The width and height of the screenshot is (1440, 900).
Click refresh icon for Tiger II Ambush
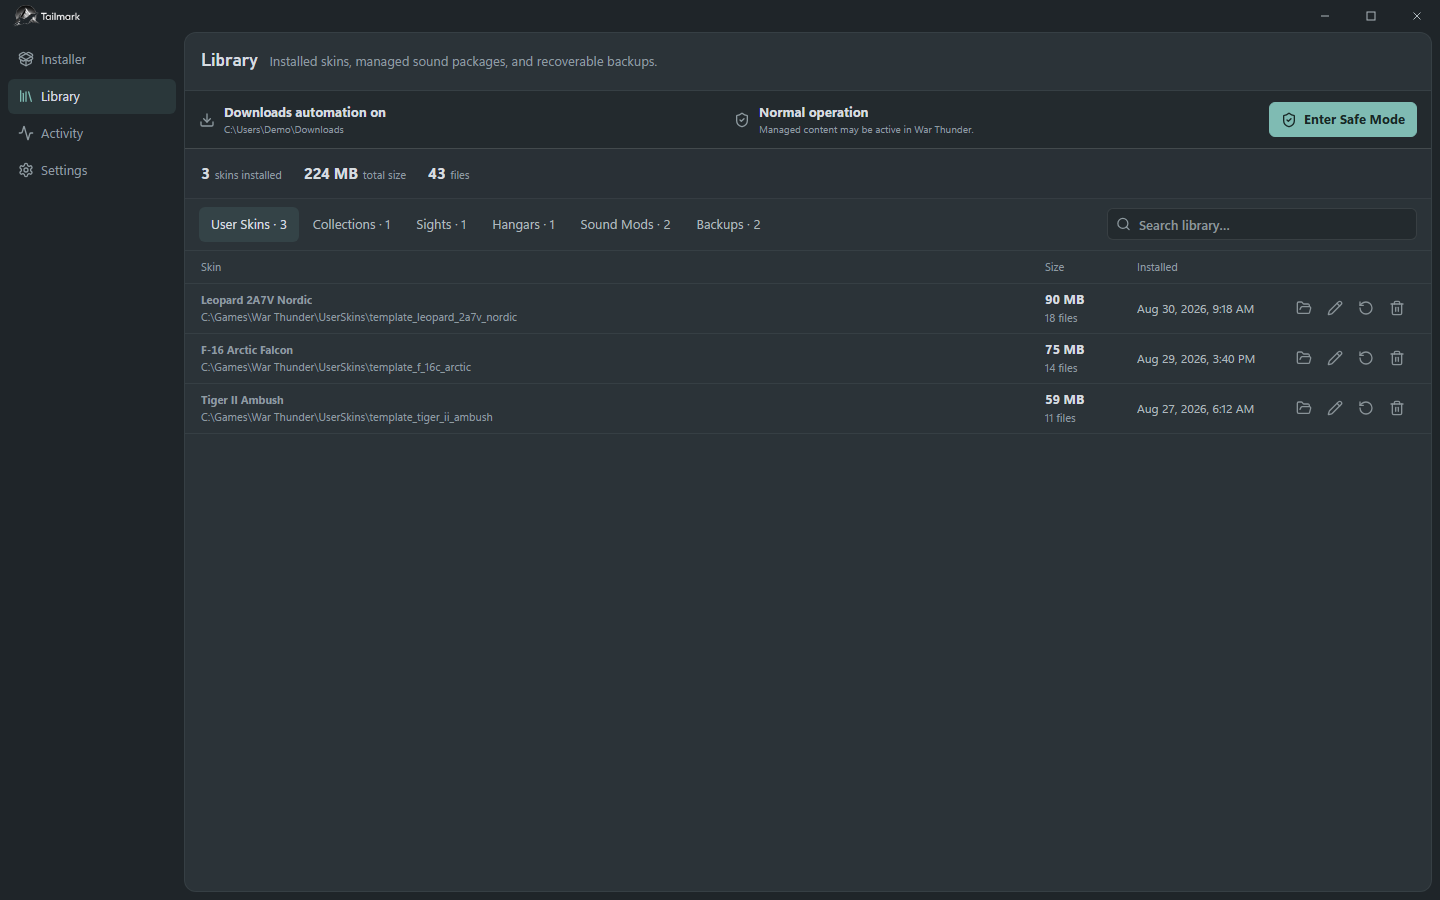tap(1365, 408)
